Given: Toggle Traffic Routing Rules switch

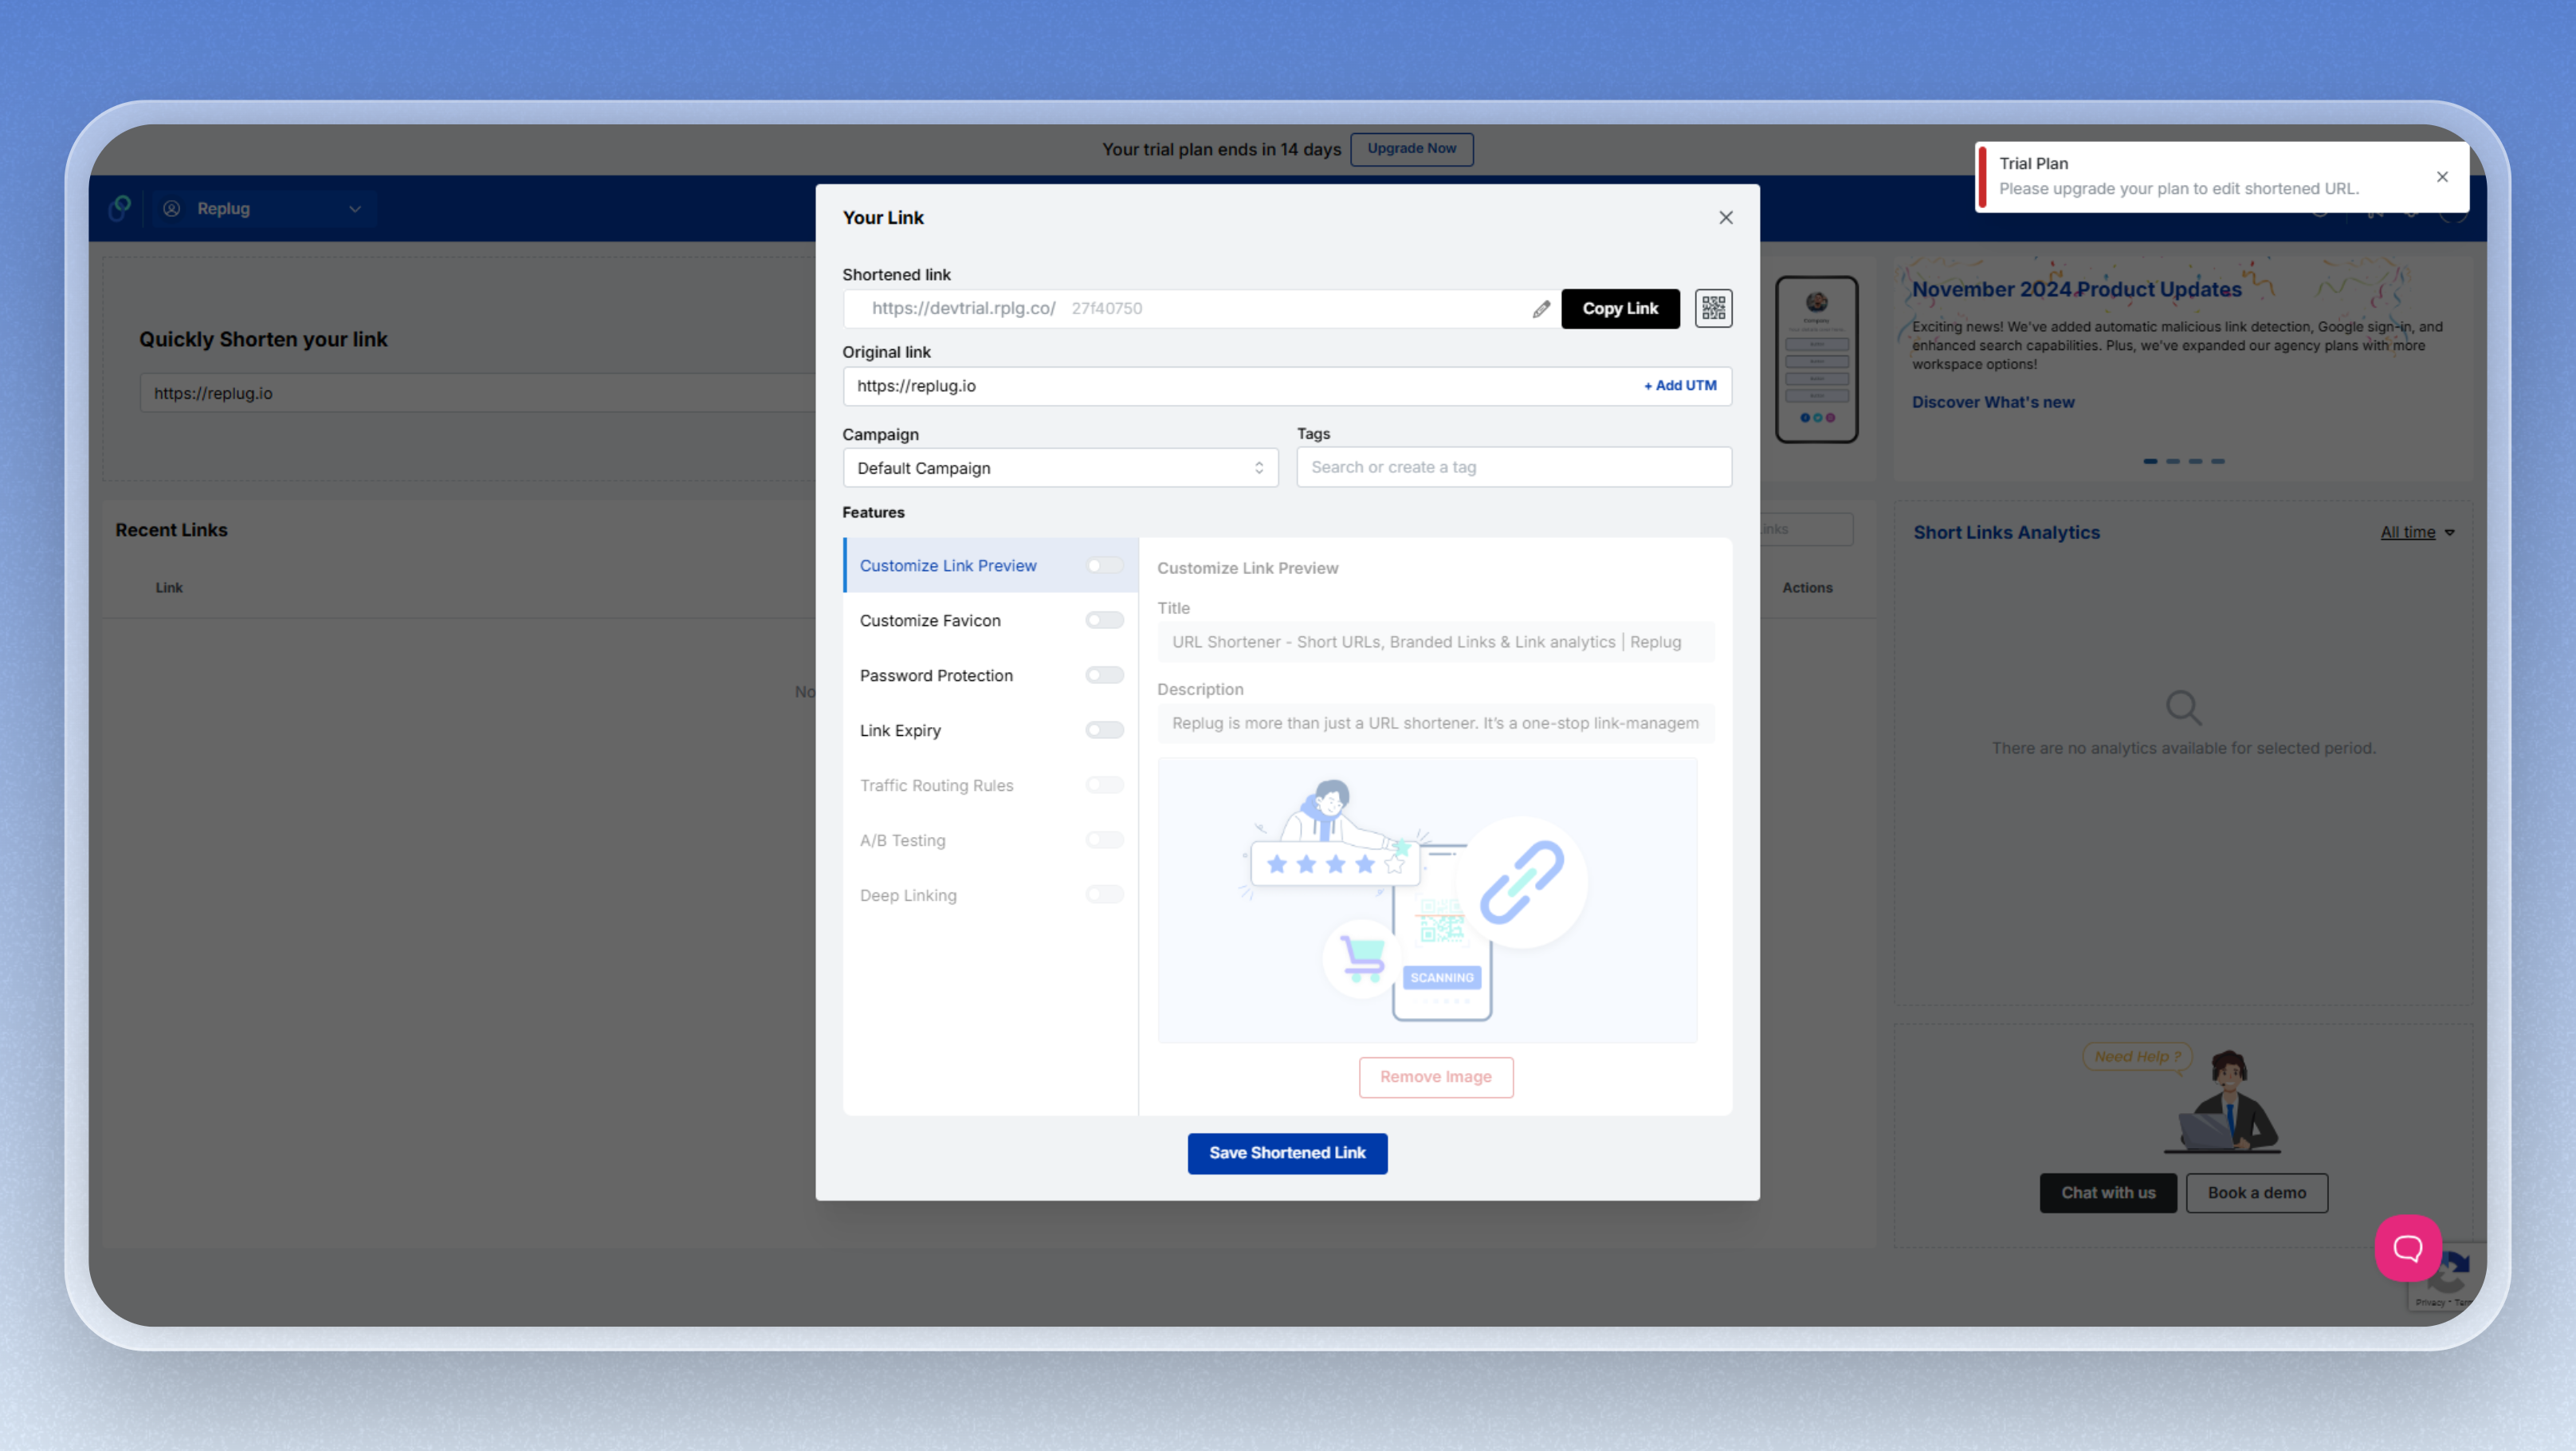Looking at the screenshot, I should [1104, 786].
